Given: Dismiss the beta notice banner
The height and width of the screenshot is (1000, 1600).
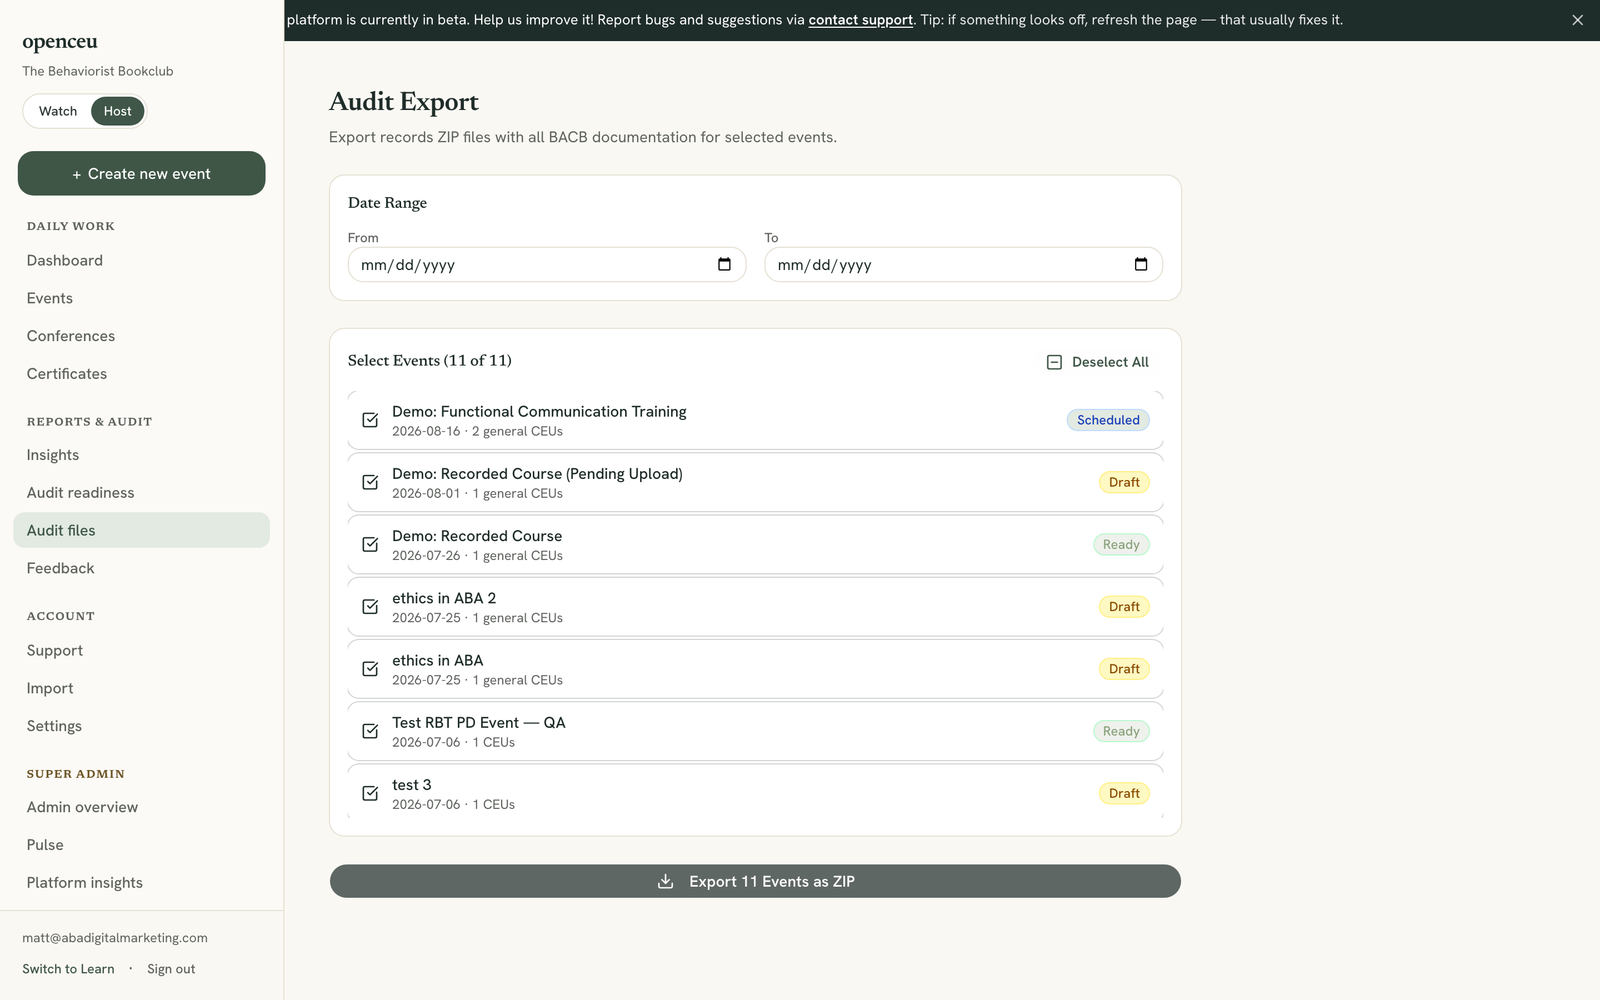Looking at the screenshot, I should [1577, 20].
